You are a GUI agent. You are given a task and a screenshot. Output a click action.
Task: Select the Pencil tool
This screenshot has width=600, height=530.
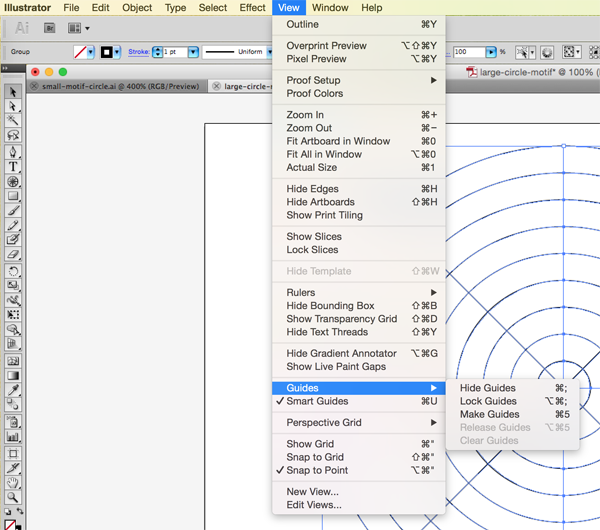tap(13, 225)
